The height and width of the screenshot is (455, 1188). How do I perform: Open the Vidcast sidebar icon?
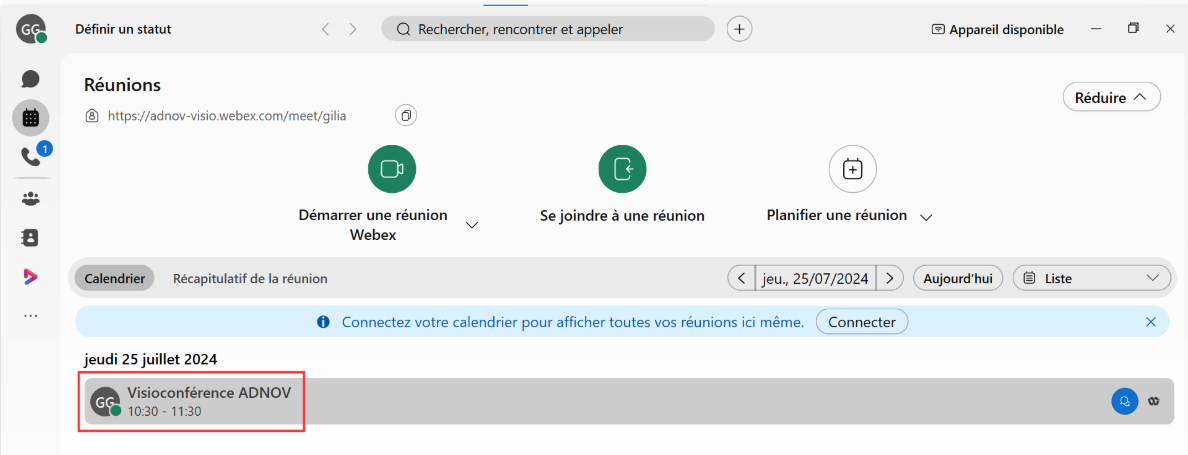click(30, 276)
